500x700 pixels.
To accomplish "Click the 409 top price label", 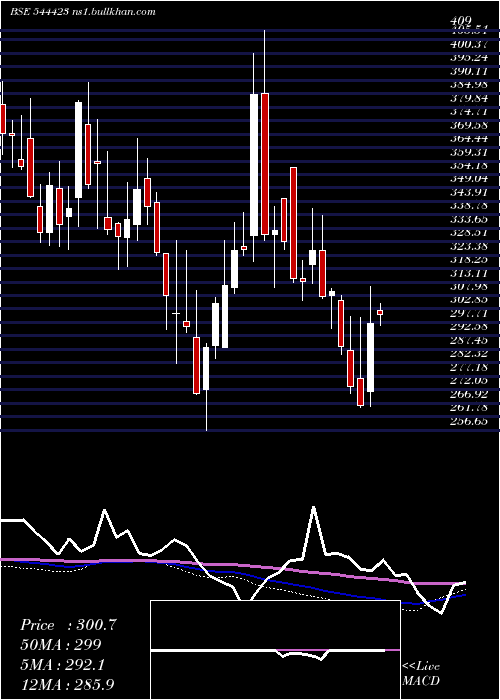I will pyautogui.click(x=462, y=21).
